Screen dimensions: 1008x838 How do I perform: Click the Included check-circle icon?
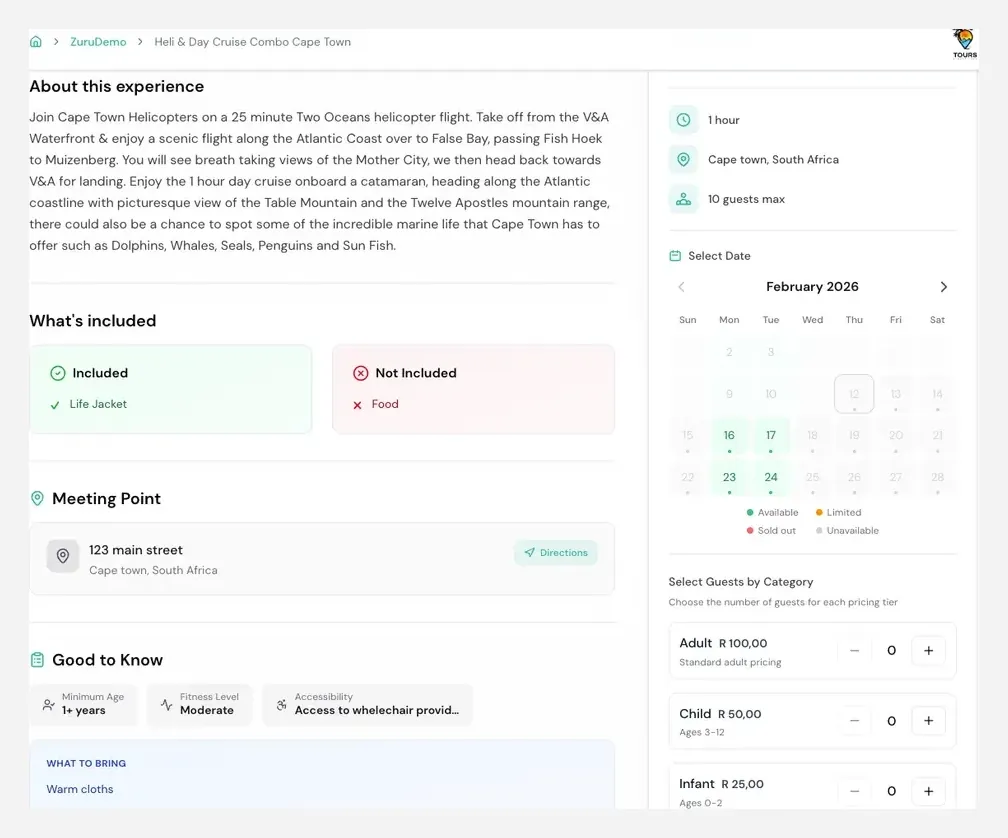pyautogui.click(x=58, y=373)
